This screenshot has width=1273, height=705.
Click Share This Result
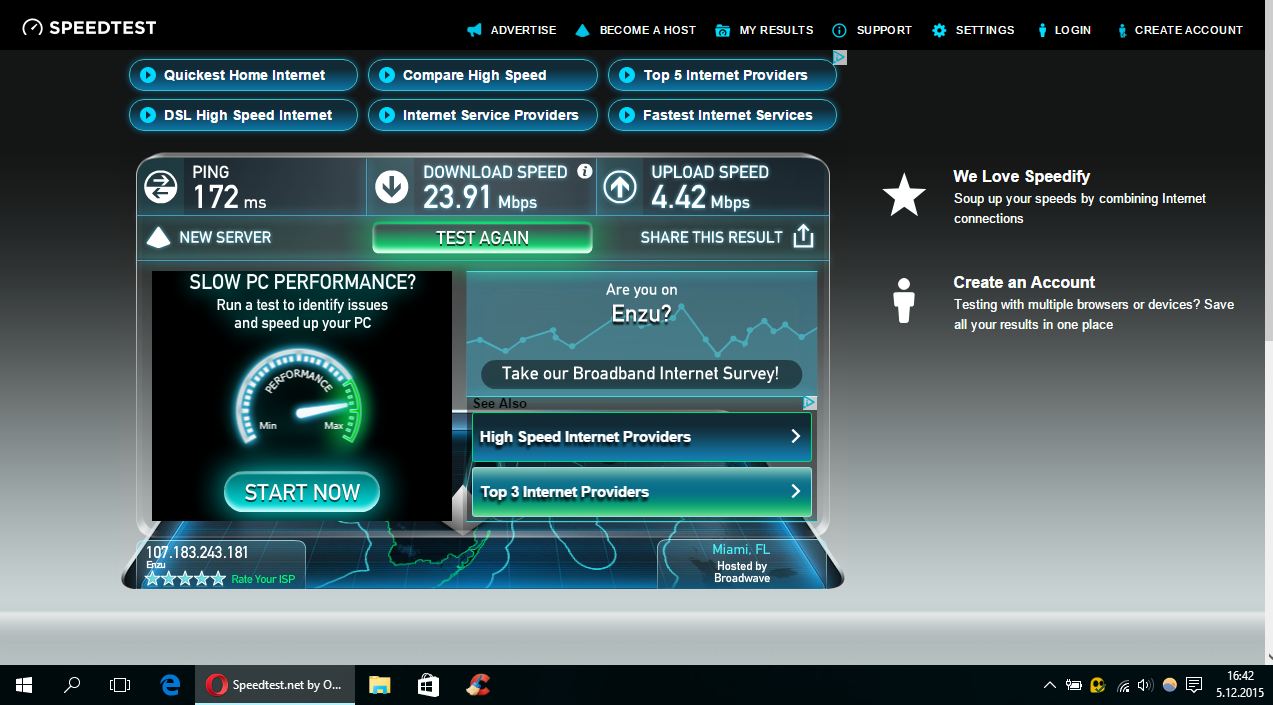pyautogui.click(x=727, y=237)
